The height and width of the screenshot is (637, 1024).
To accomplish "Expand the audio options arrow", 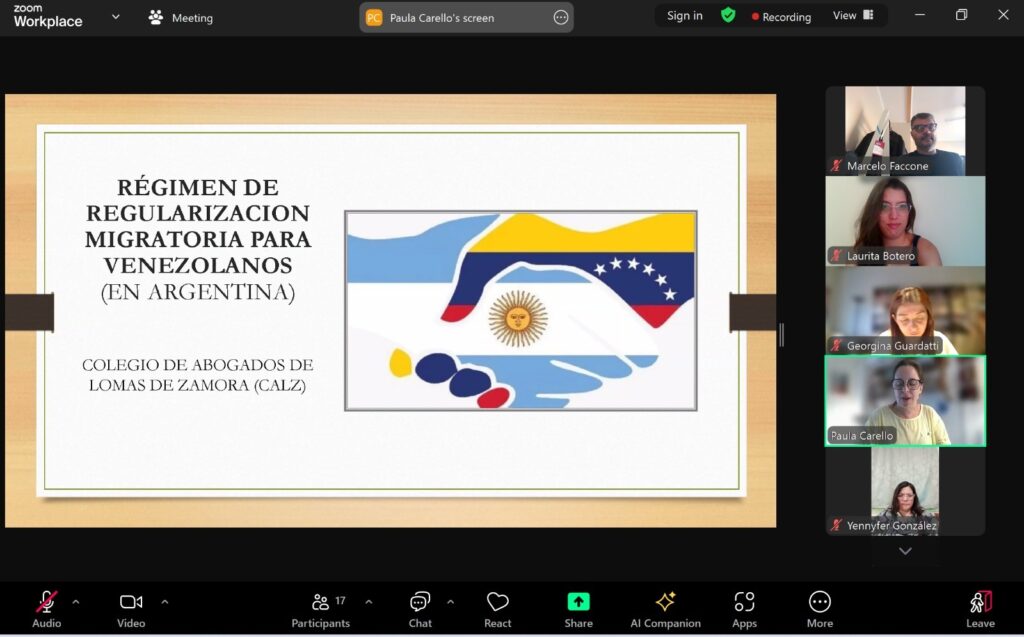I will point(76,602).
